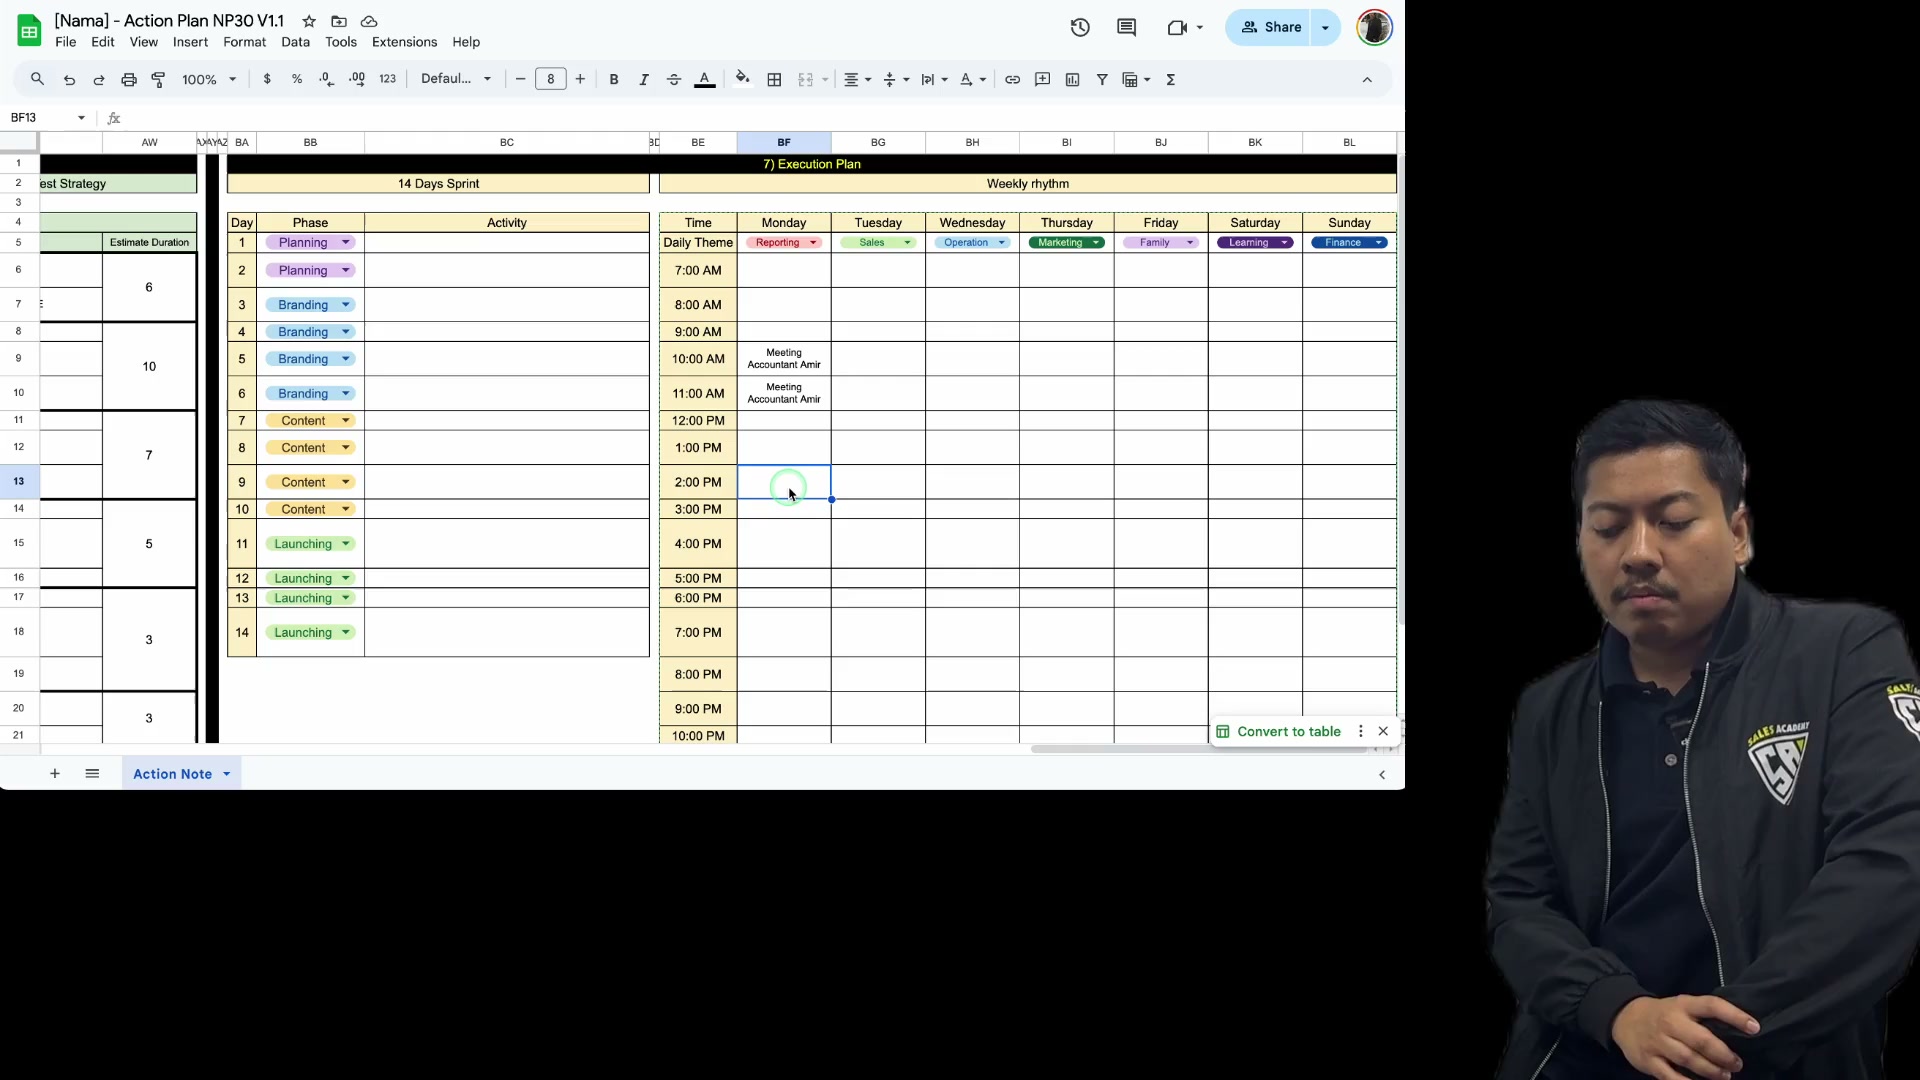The width and height of the screenshot is (1920, 1080).
Task: Select the paint format tool
Action: point(158,80)
